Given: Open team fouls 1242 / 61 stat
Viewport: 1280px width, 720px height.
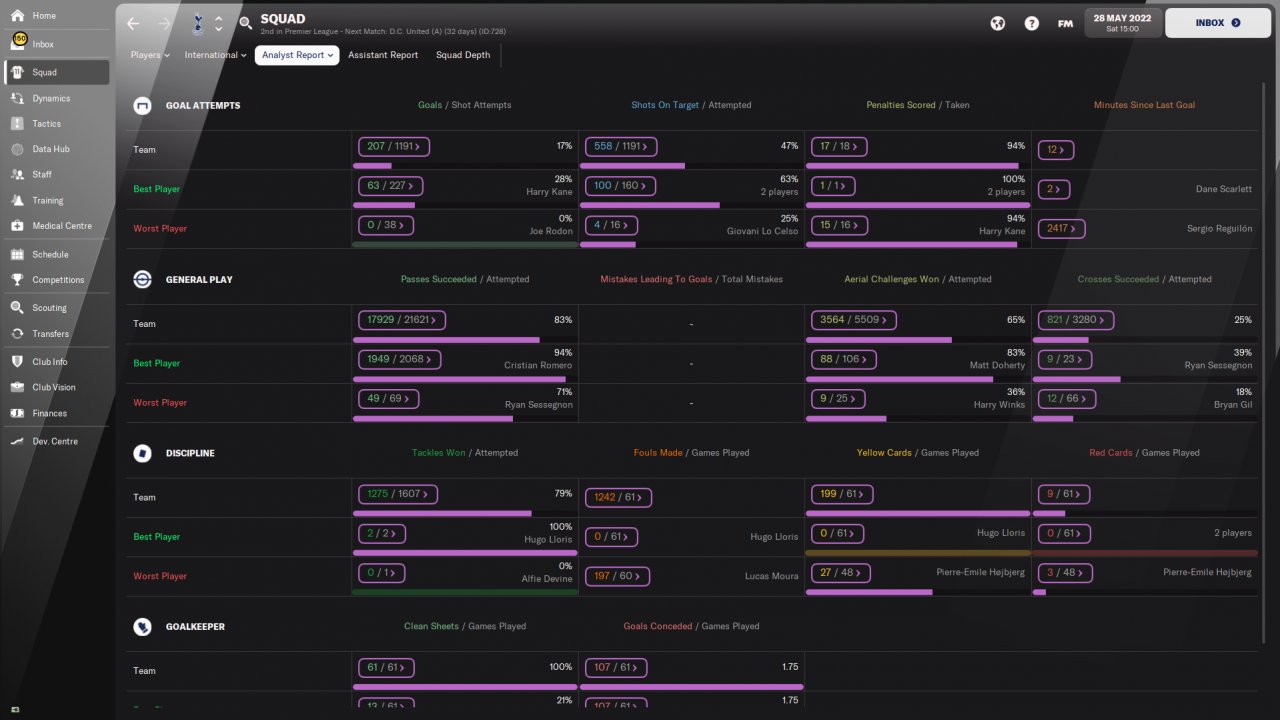Looking at the screenshot, I should click(x=618, y=497).
